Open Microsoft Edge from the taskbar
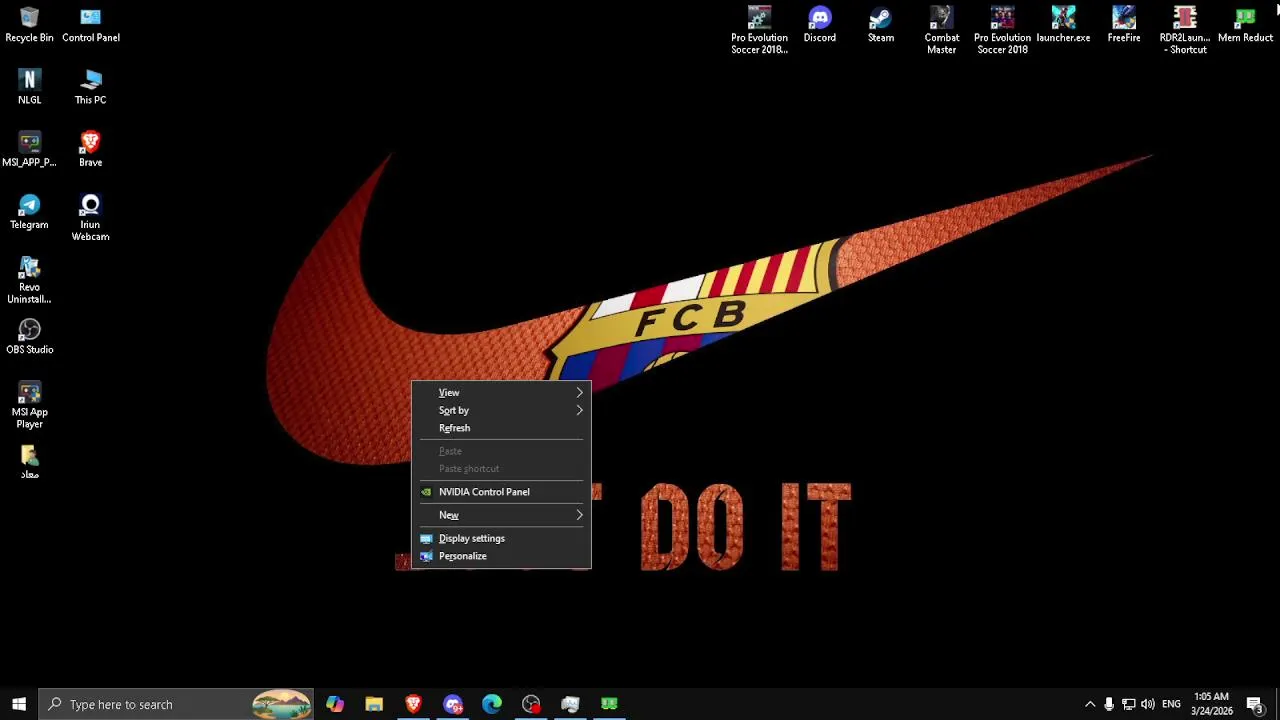The height and width of the screenshot is (720, 1280). (492, 704)
